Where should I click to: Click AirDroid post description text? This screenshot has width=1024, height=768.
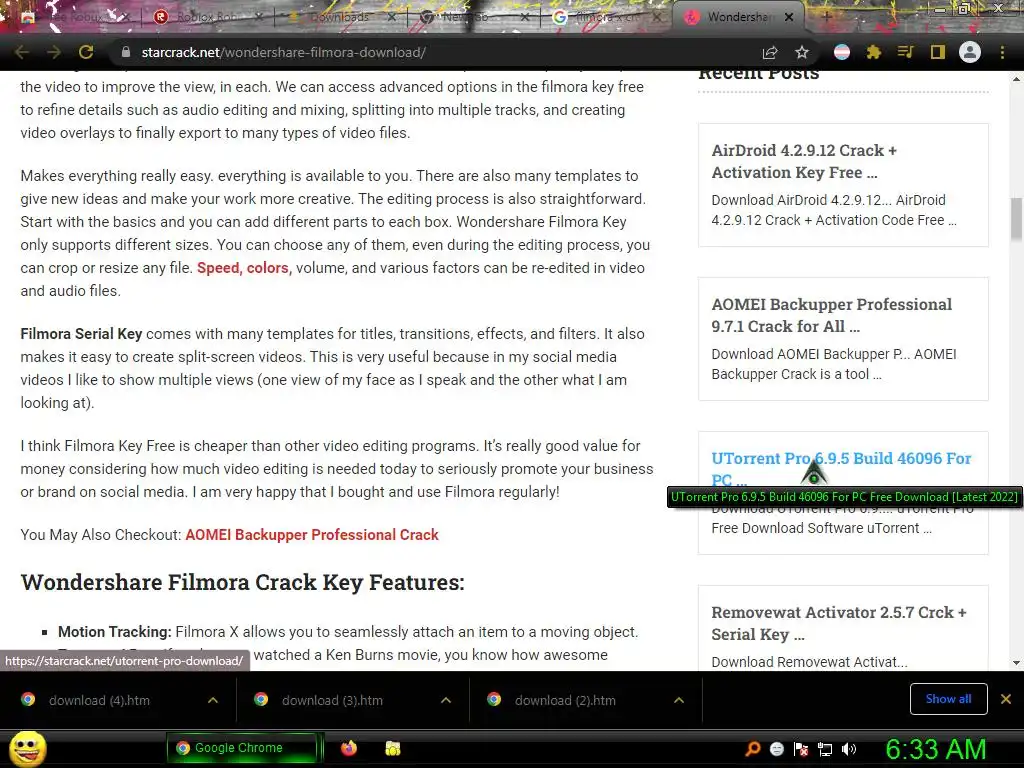click(x=834, y=210)
